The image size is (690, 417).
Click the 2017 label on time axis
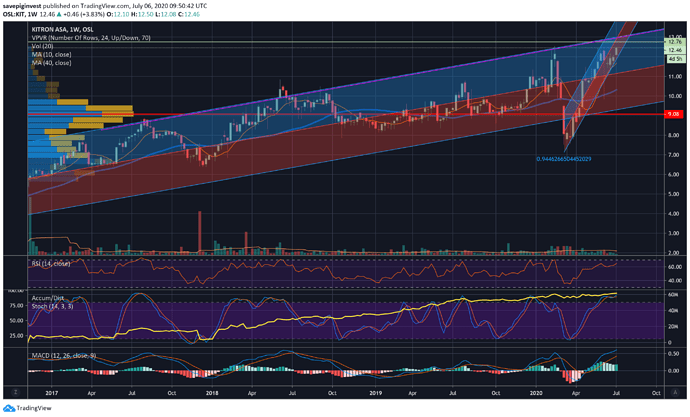[51, 393]
